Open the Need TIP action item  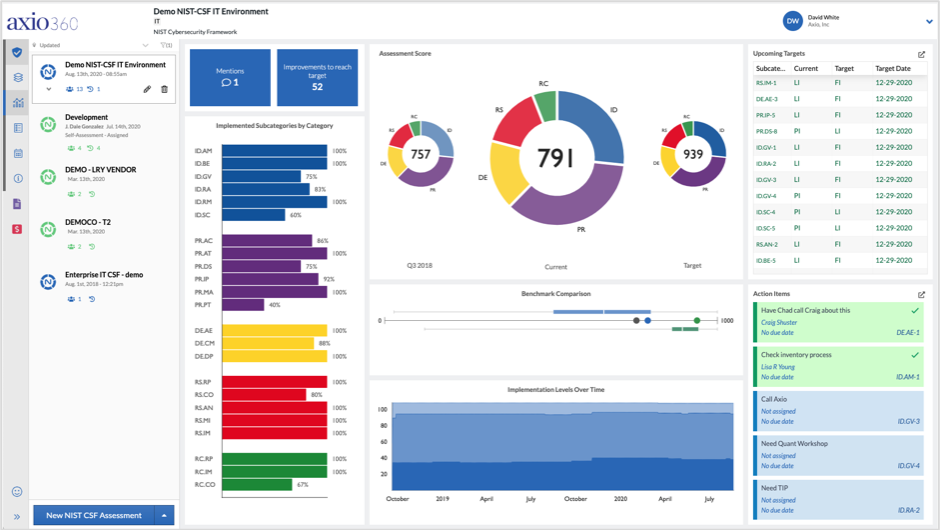[838, 499]
